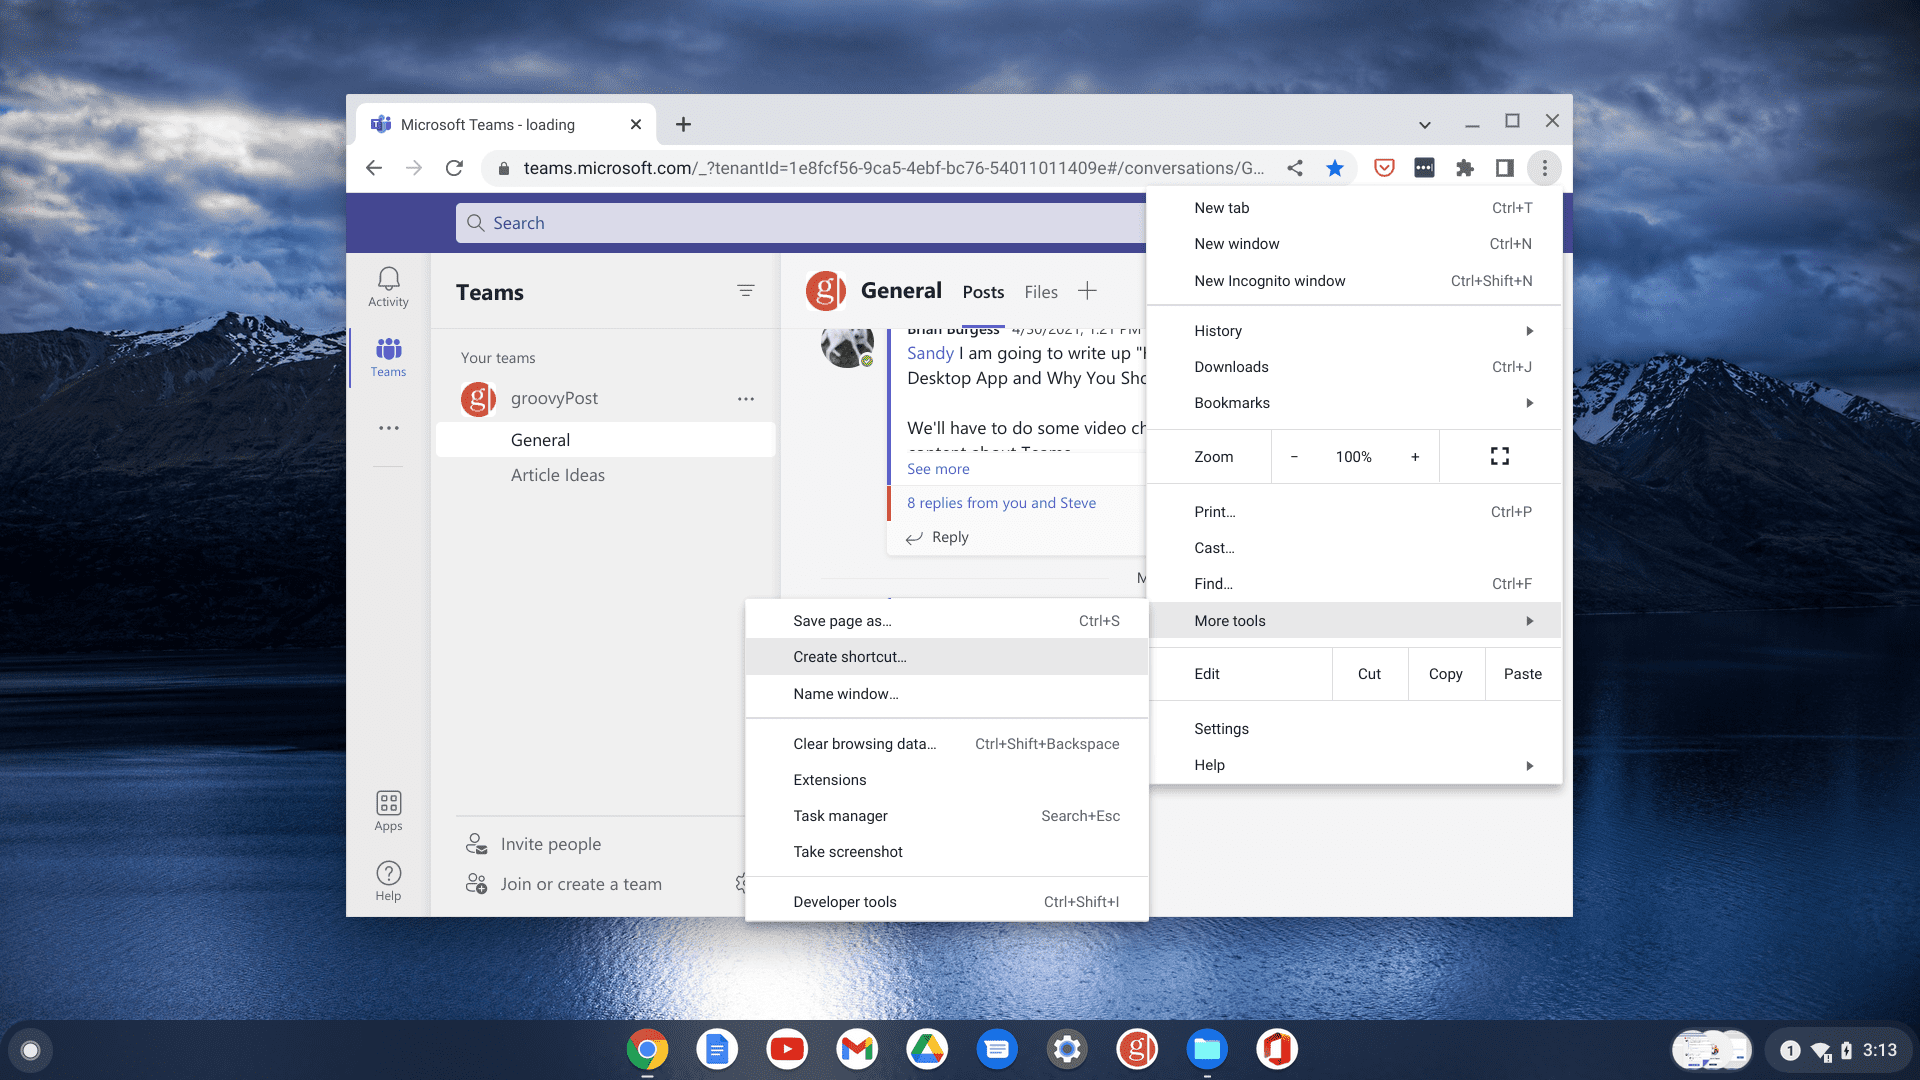Click the Teams sidebar icon

(388, 356)
